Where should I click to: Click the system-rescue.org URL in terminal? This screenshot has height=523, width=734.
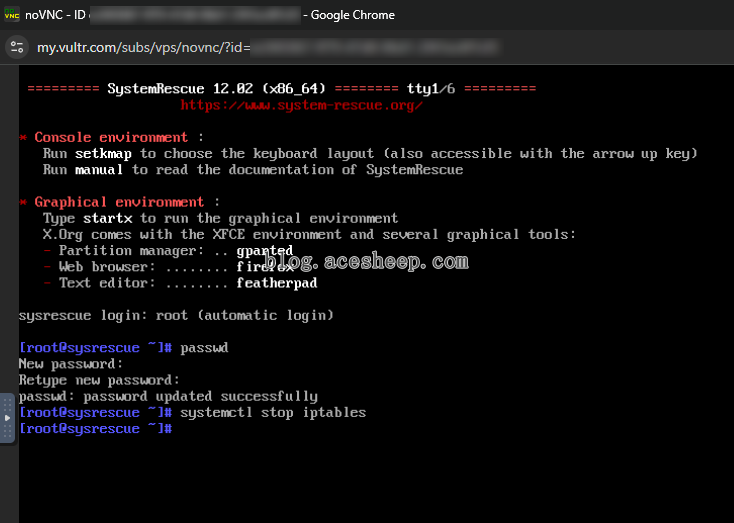[x=301, y=105]
